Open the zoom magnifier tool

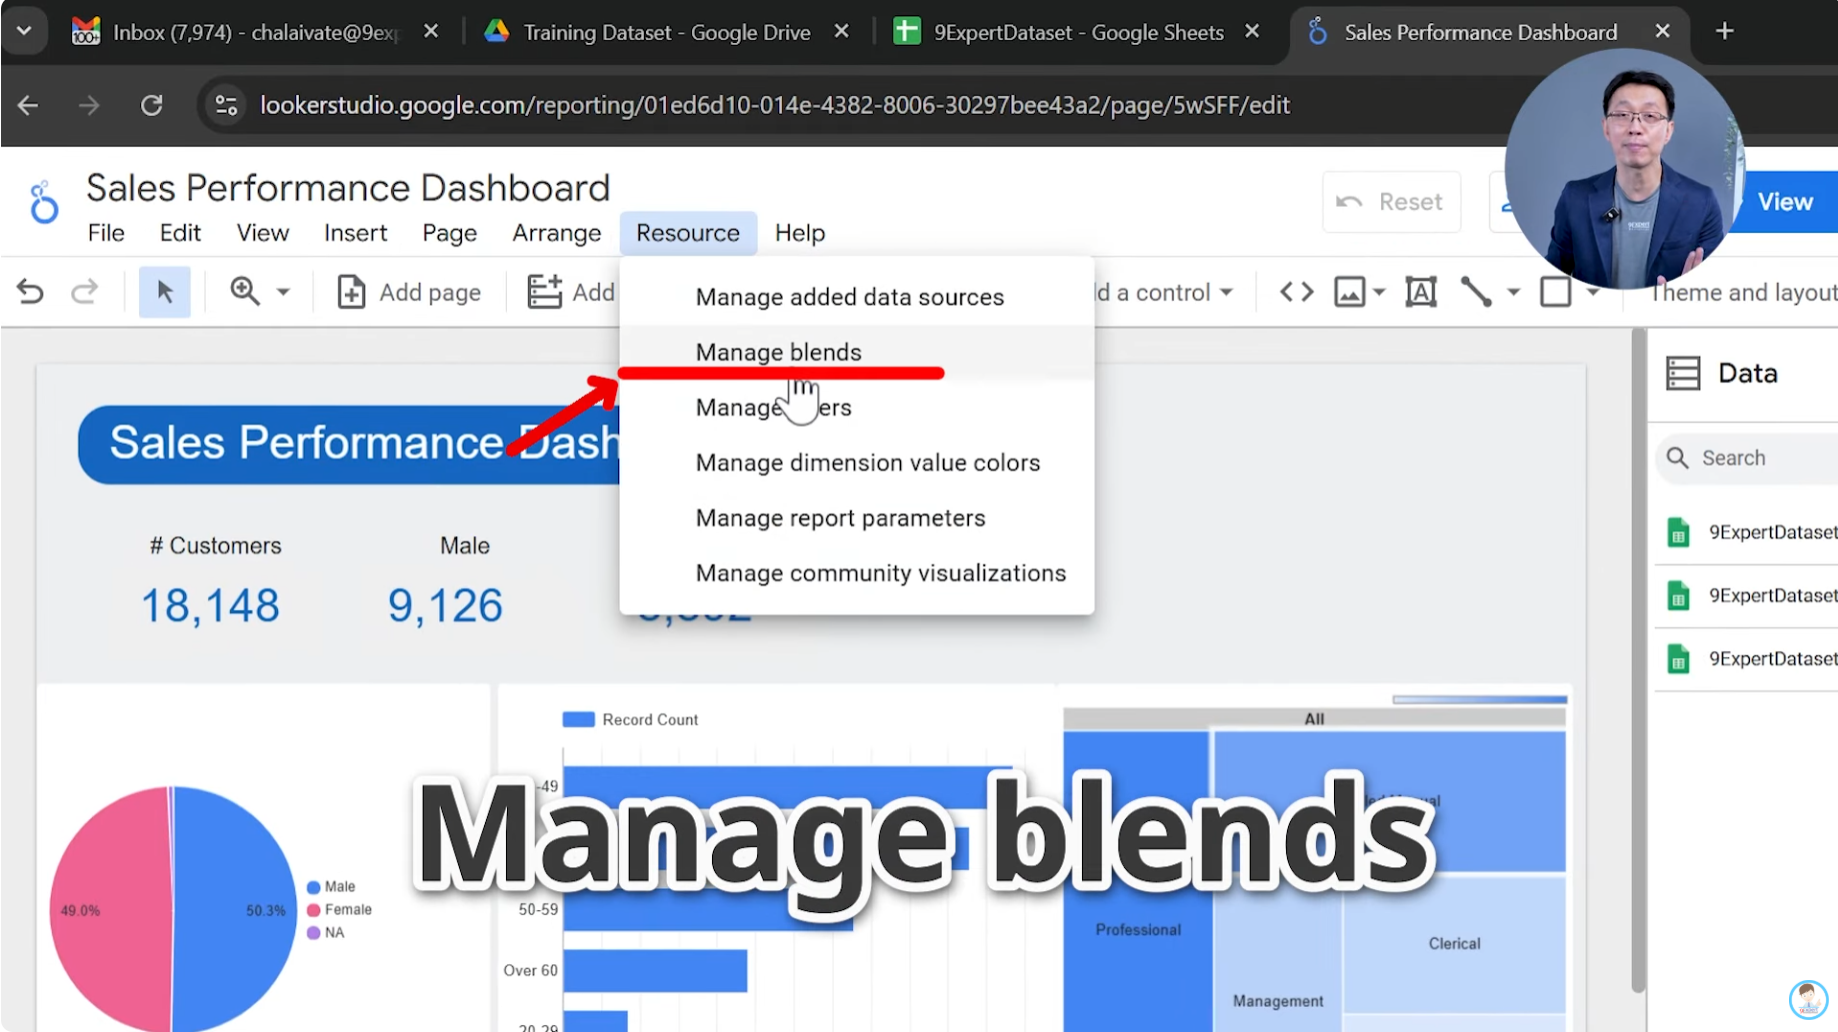(243, 291)
